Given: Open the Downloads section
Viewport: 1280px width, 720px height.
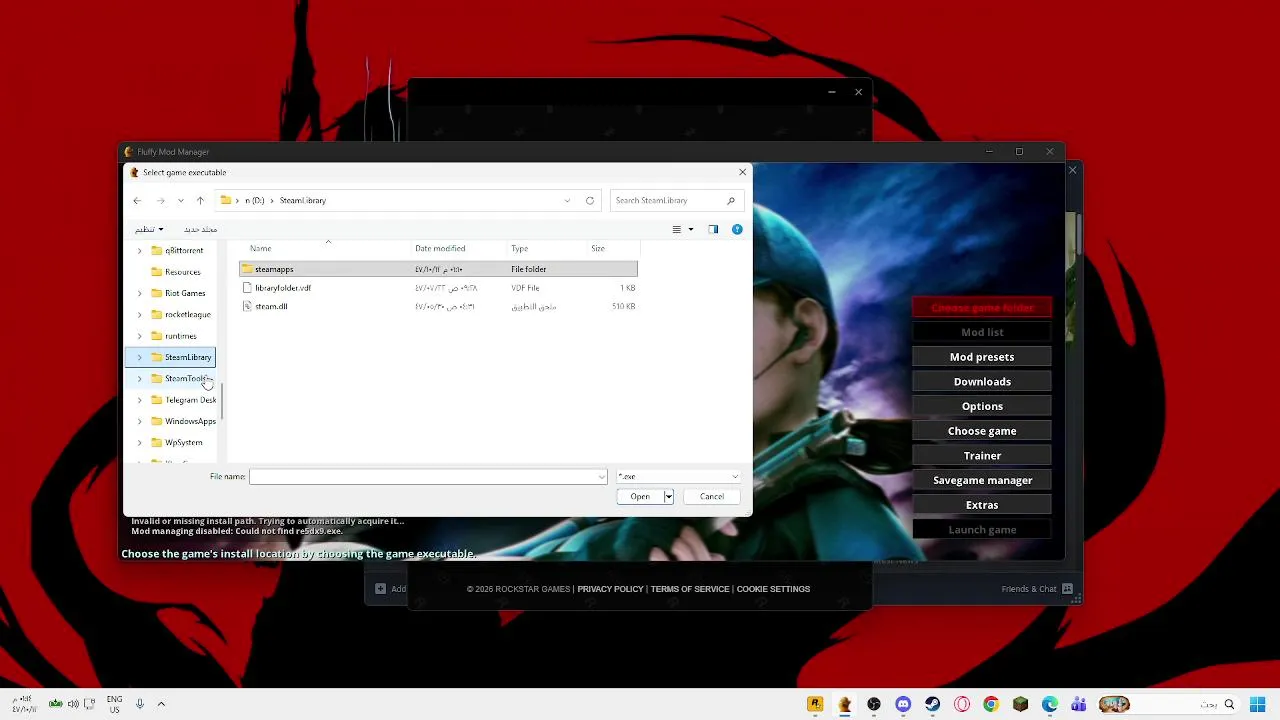Looking at the screenshot, I should coord(982,382).
